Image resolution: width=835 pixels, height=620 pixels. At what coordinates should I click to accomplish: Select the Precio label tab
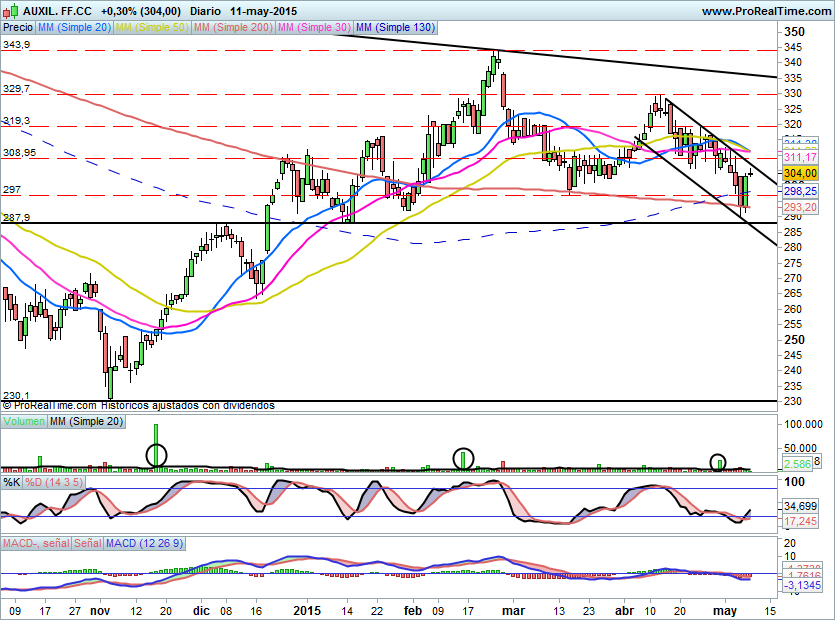coord(18,28)
